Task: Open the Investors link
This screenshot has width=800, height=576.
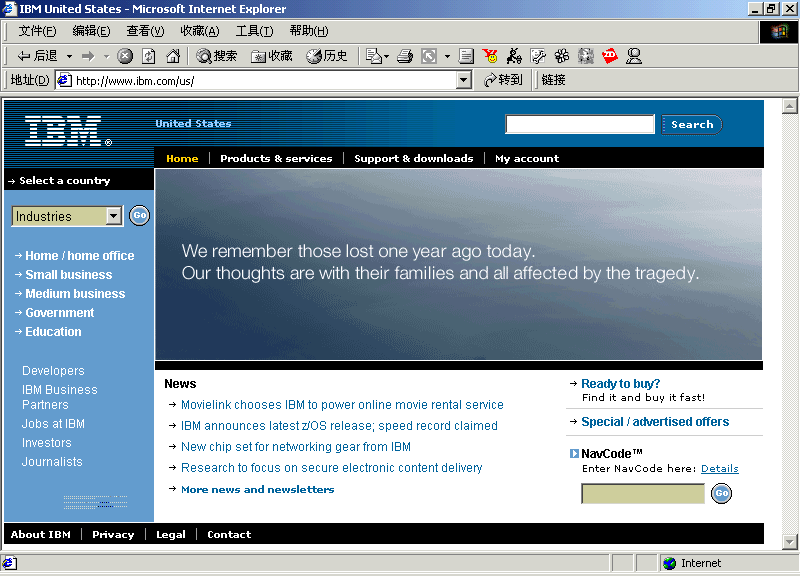Action: tap(46, 443)
